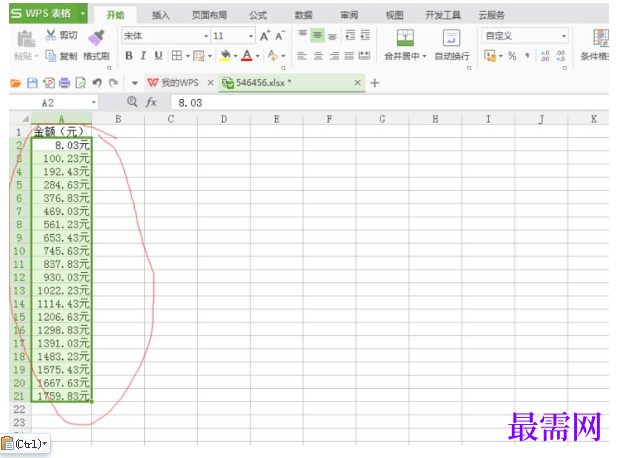The image size is (620, 458).
Task: Click the Redo arrow
Action: [x=113, y=83]
